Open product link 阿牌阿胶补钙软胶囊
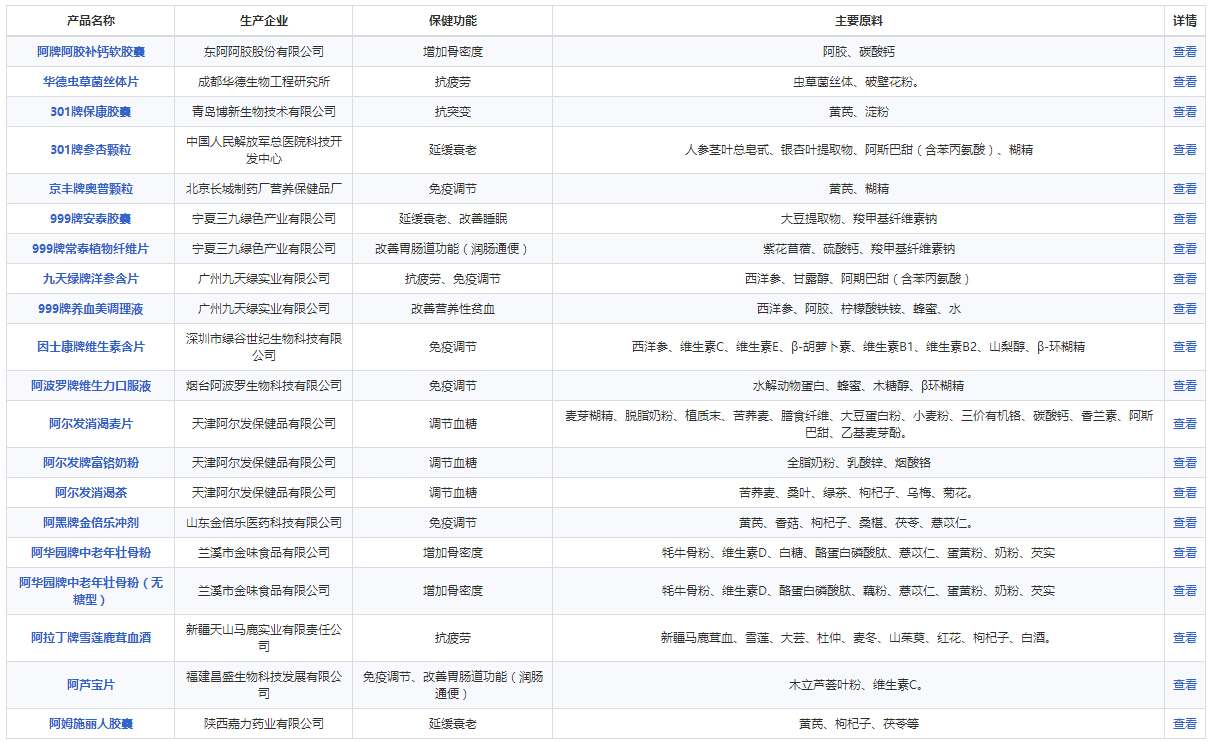This screenshot has height=742, width=1210. pyautogui.click(x=91, y=52)
